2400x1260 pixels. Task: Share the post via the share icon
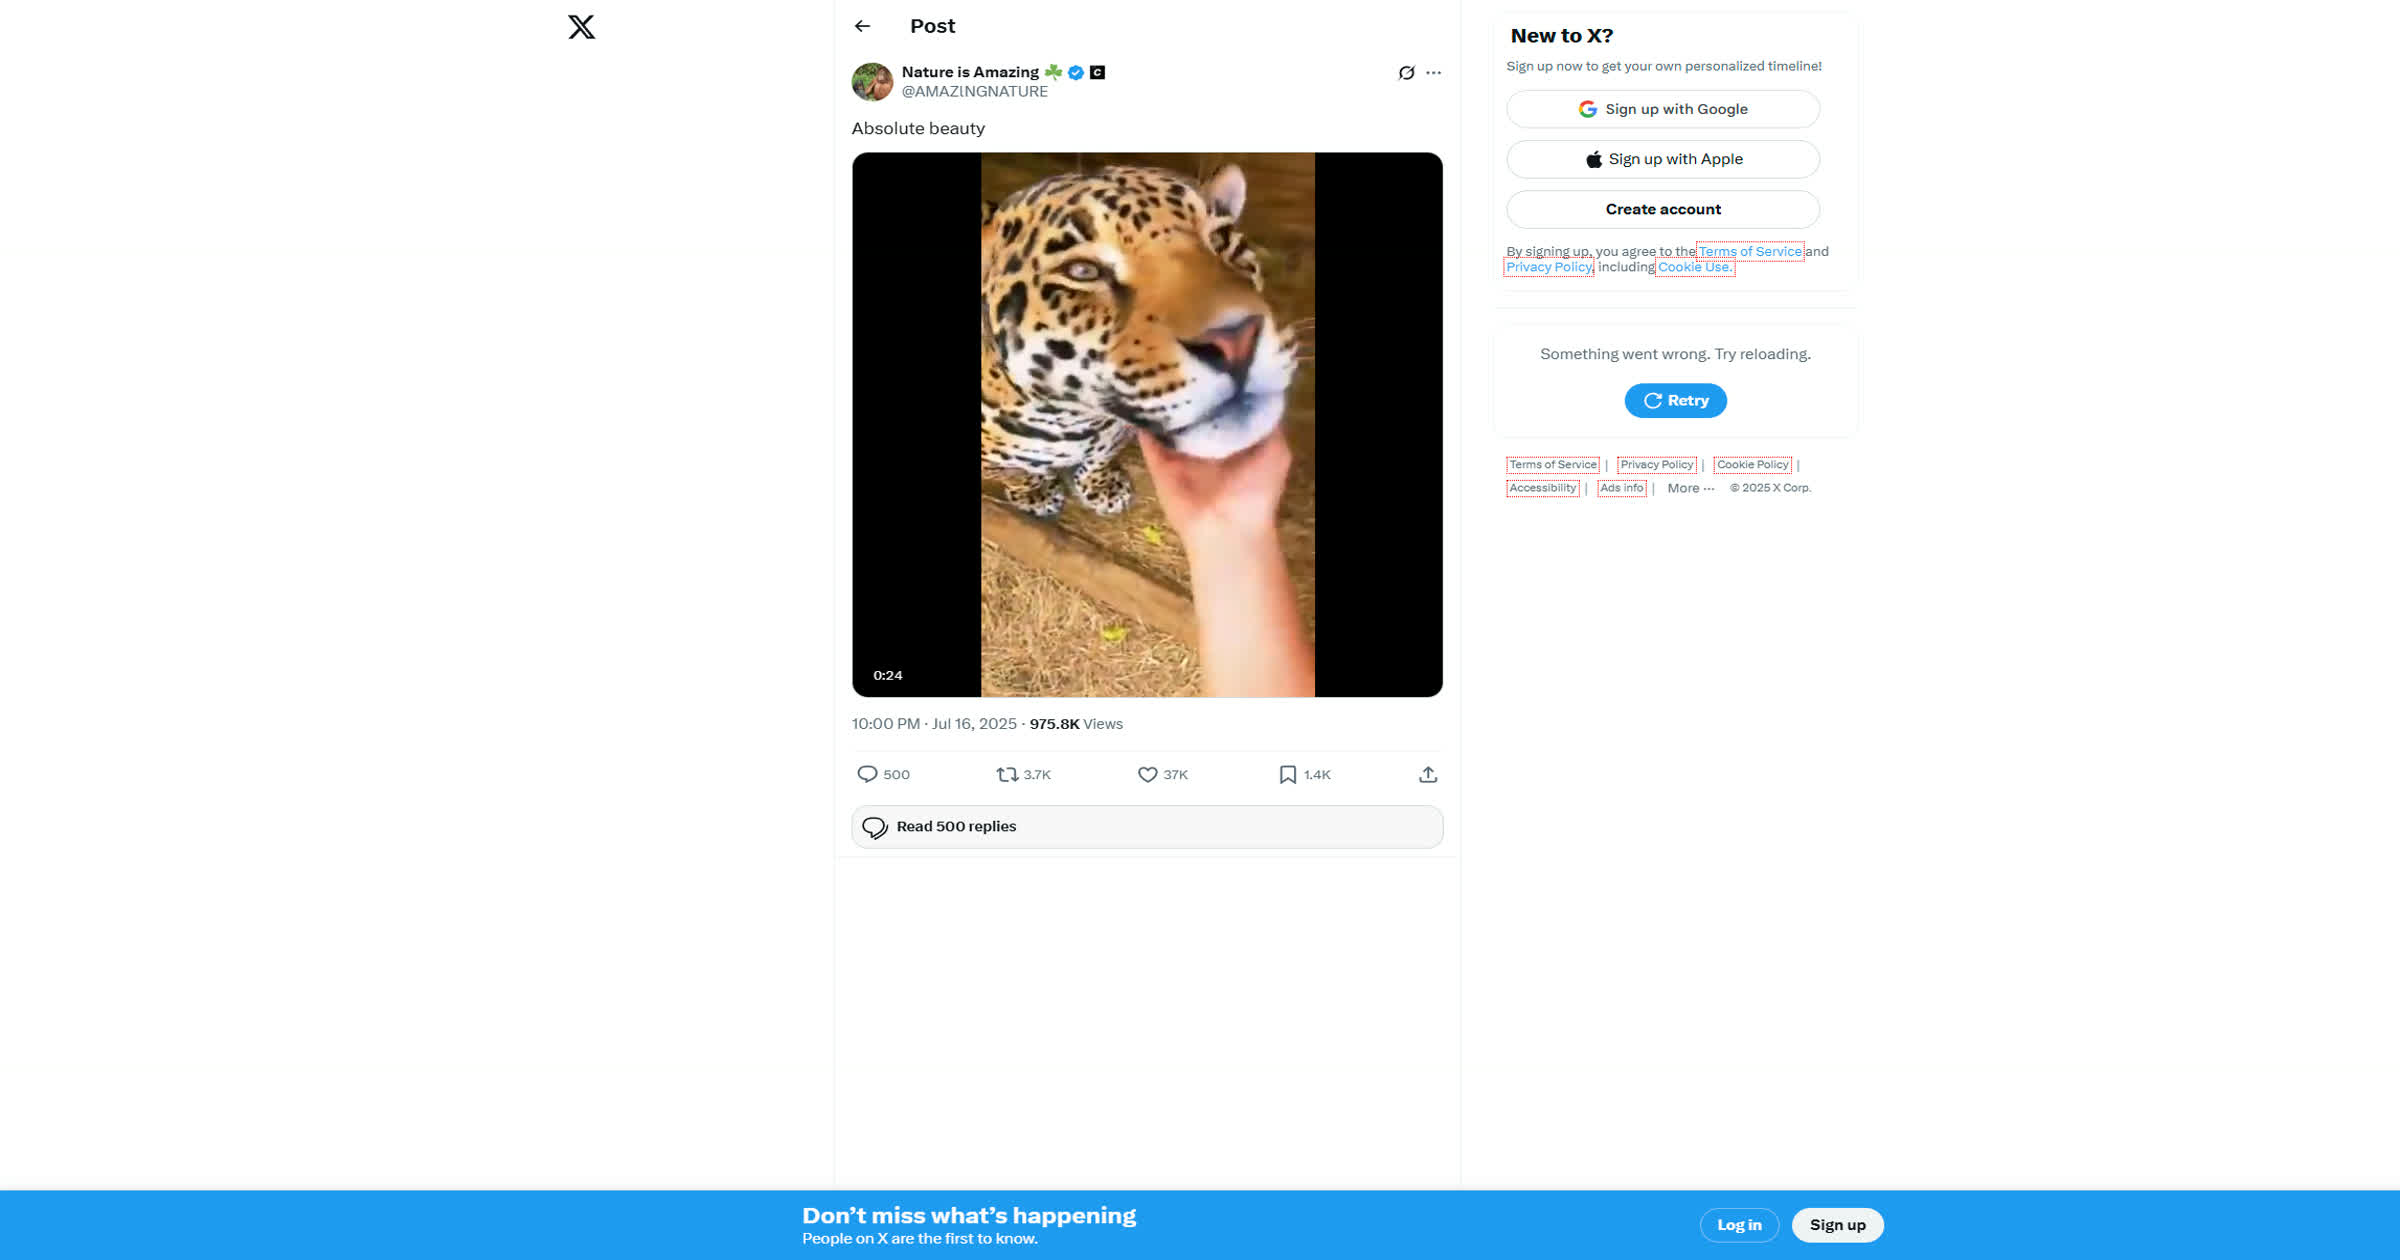(1428, 774)
